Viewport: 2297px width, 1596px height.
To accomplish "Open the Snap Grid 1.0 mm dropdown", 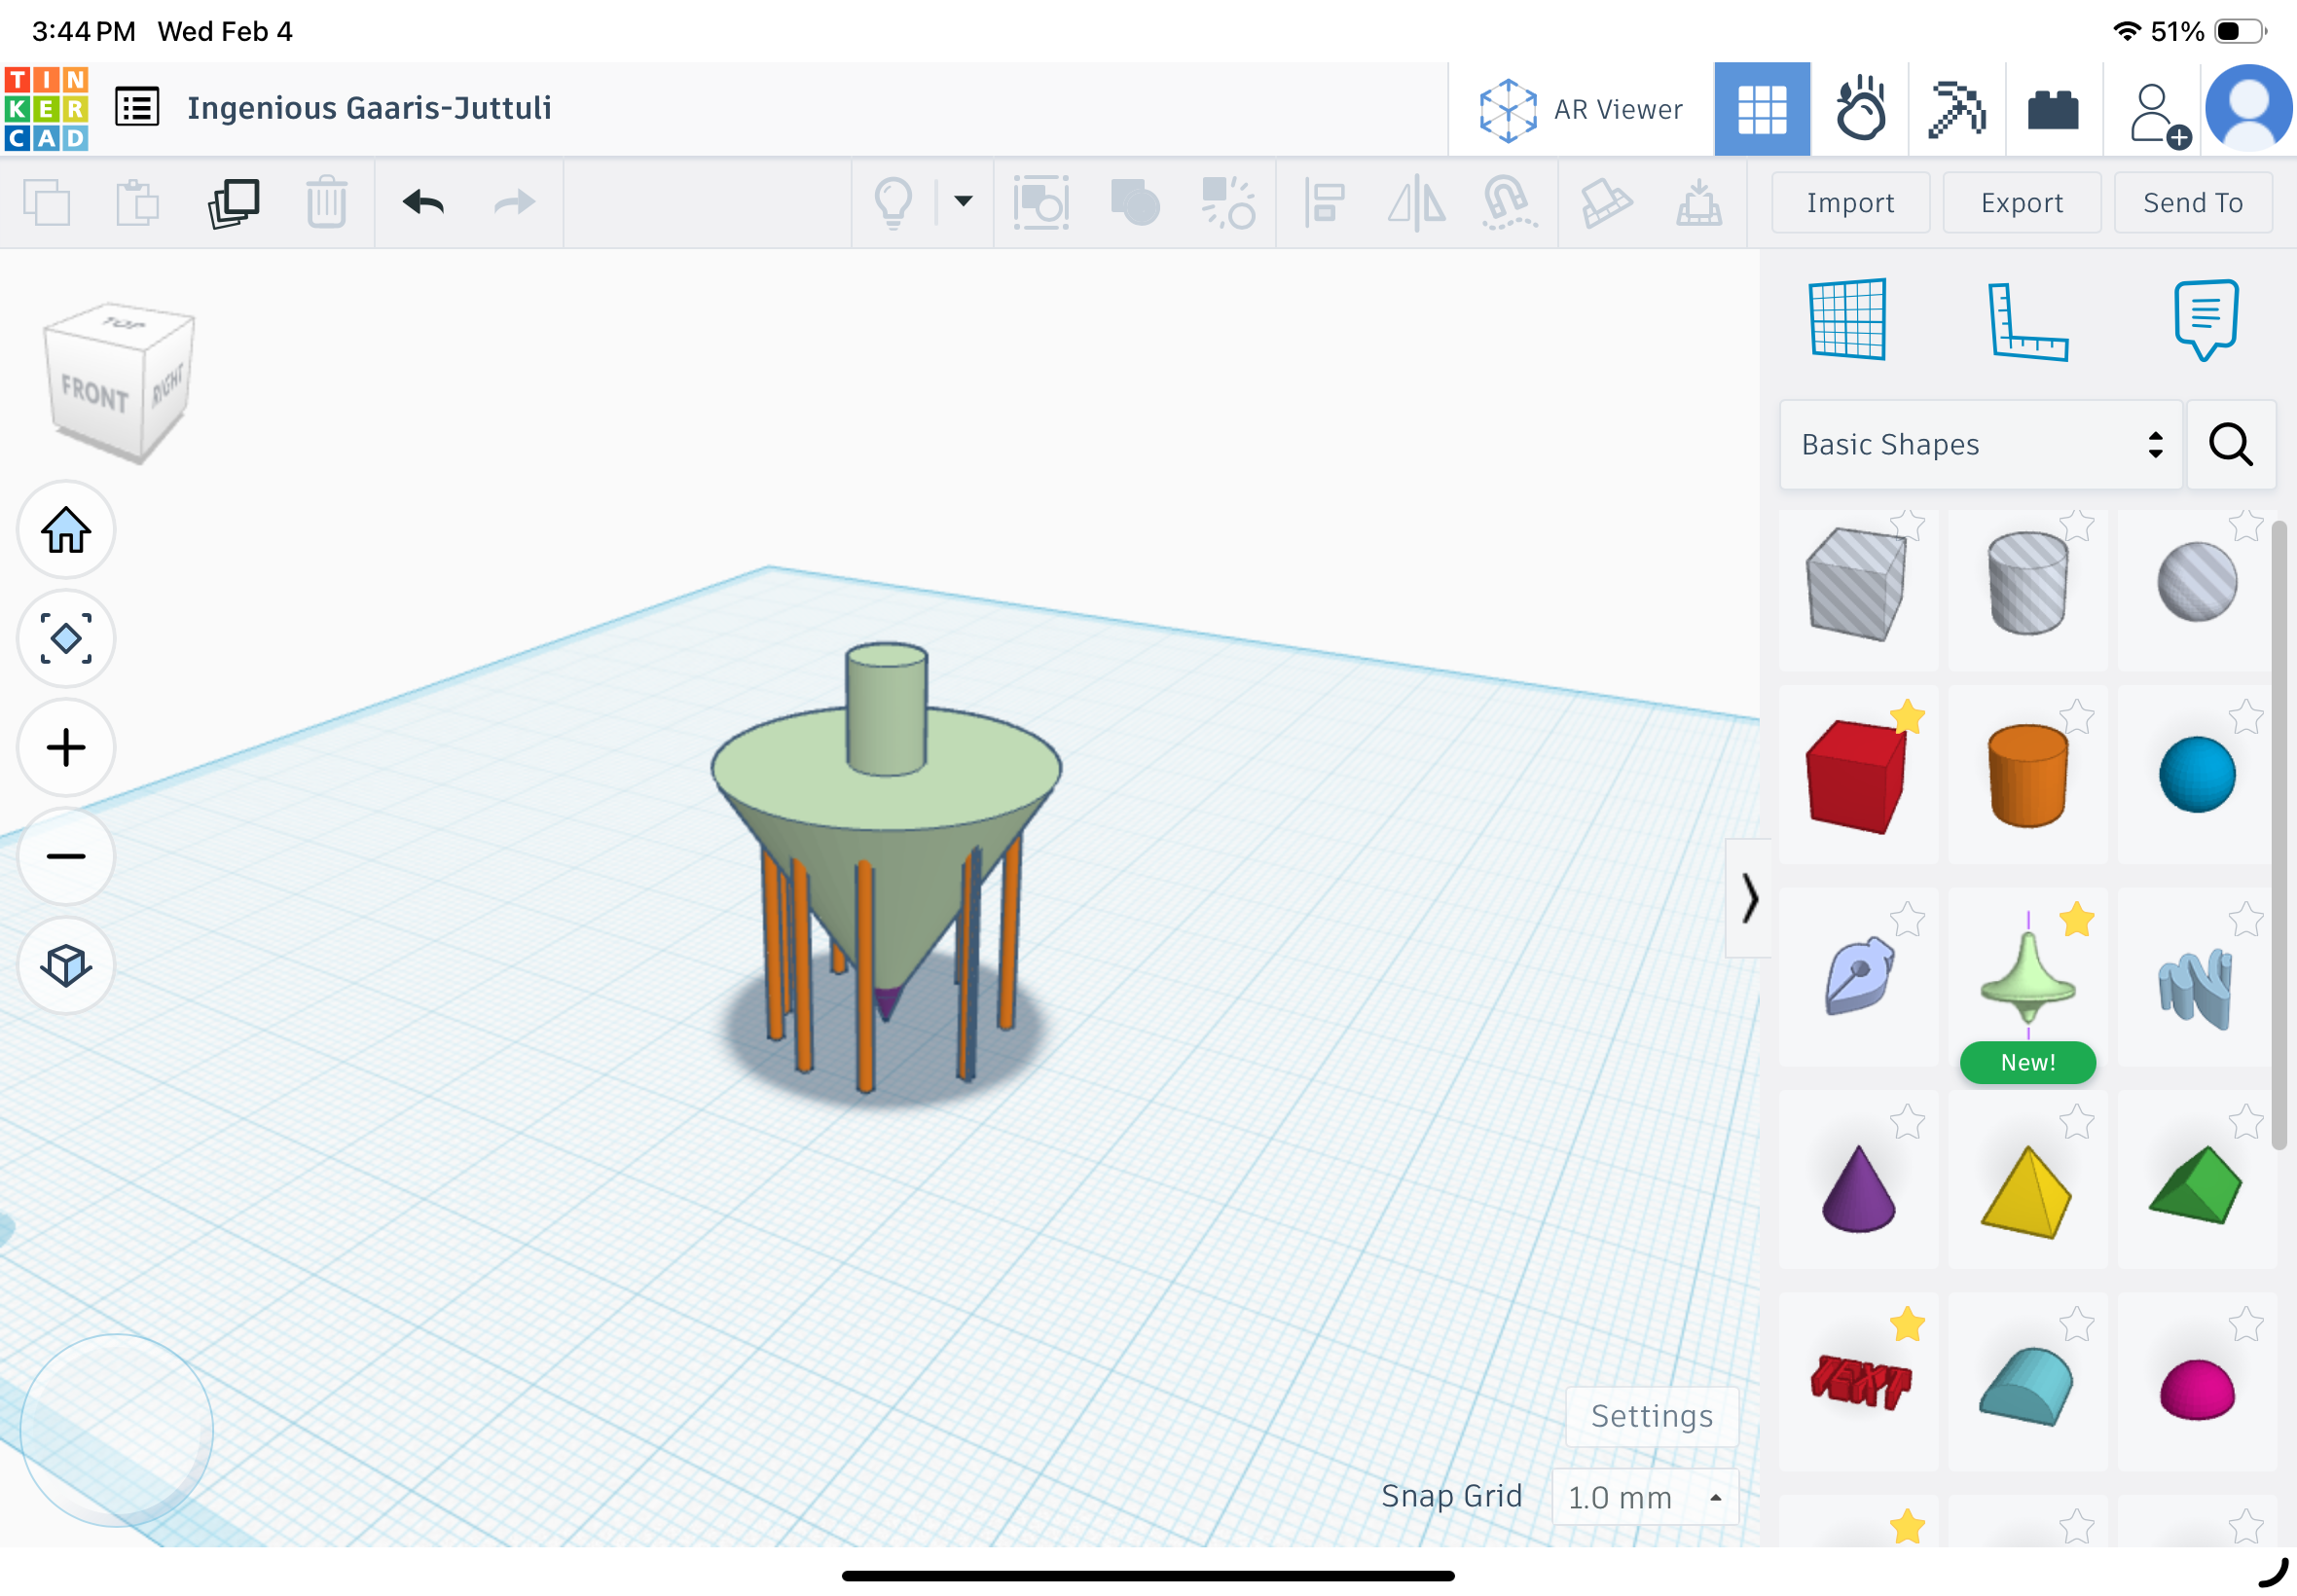I will (x=1645, y=1497).
